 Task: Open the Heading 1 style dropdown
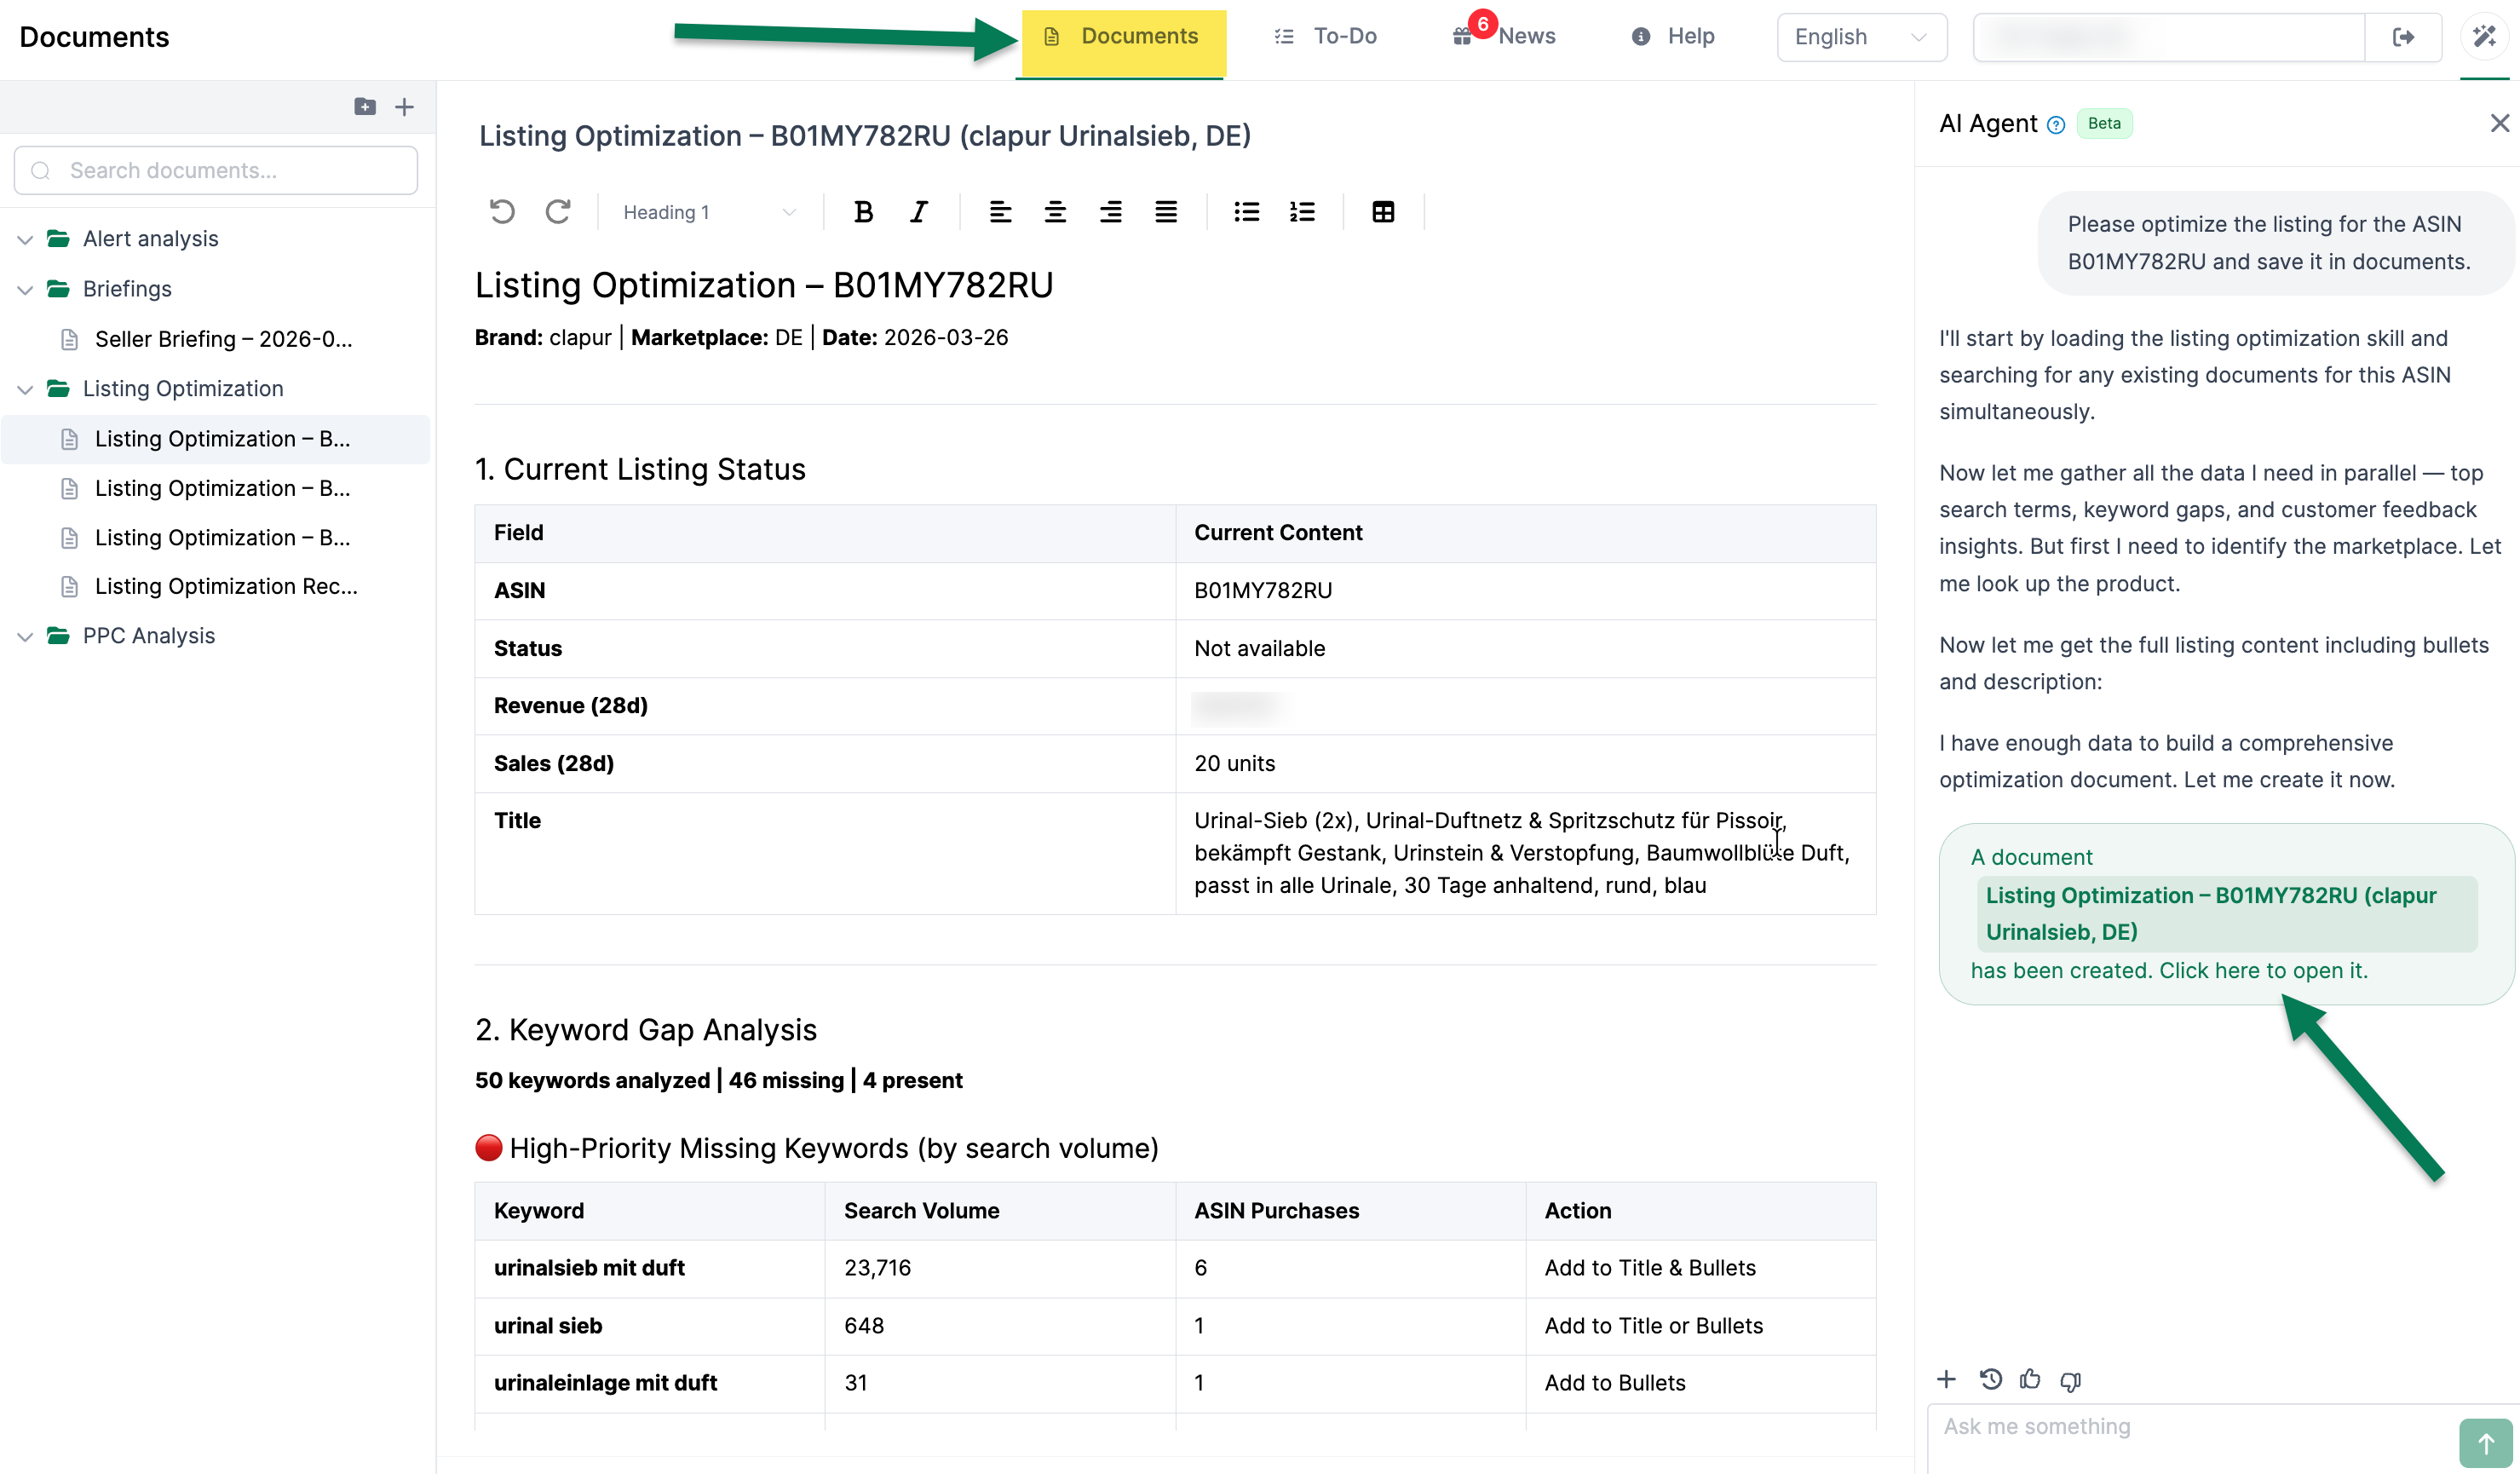pos(708,212)
